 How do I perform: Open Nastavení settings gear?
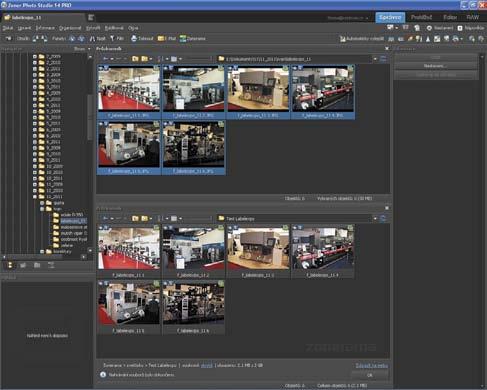pyautogui.click(x=439, y=28)
